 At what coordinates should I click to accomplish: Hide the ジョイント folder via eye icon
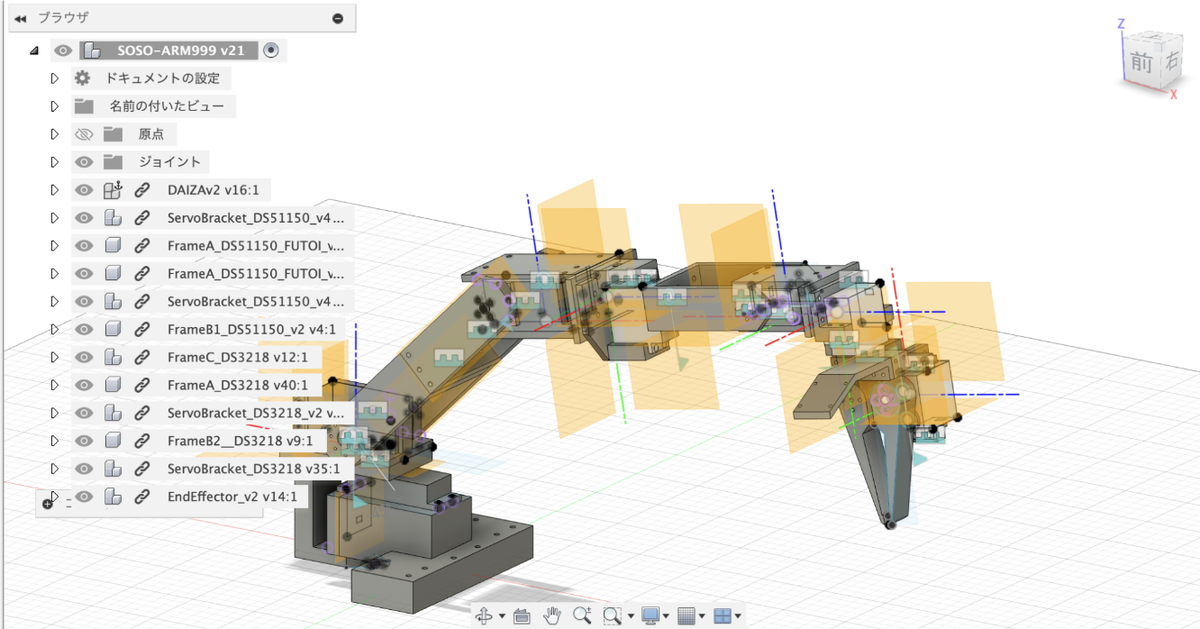84,162
